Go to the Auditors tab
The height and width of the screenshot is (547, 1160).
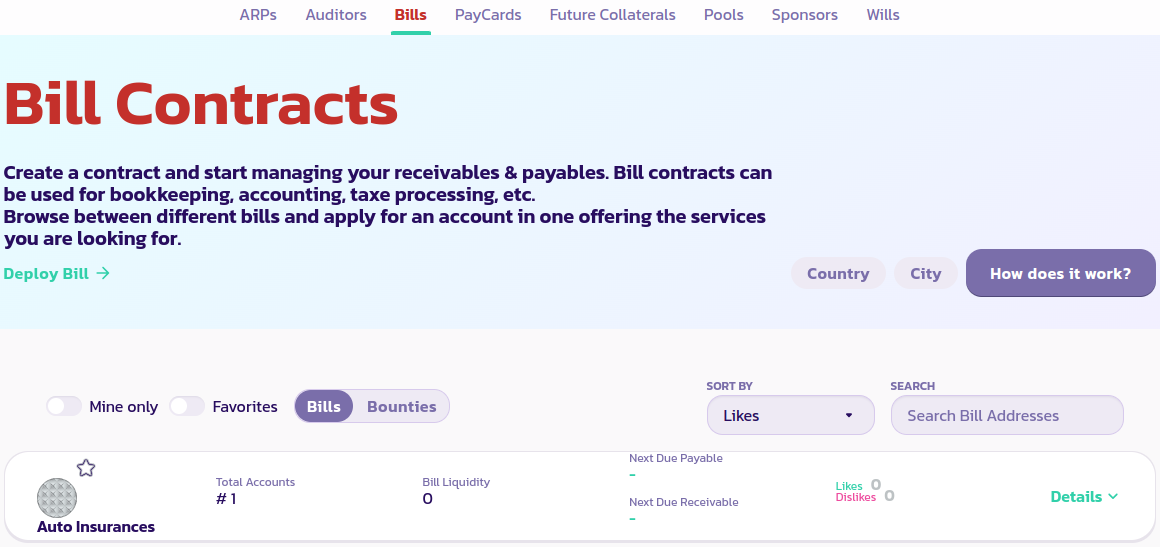[x=336, y=15]
